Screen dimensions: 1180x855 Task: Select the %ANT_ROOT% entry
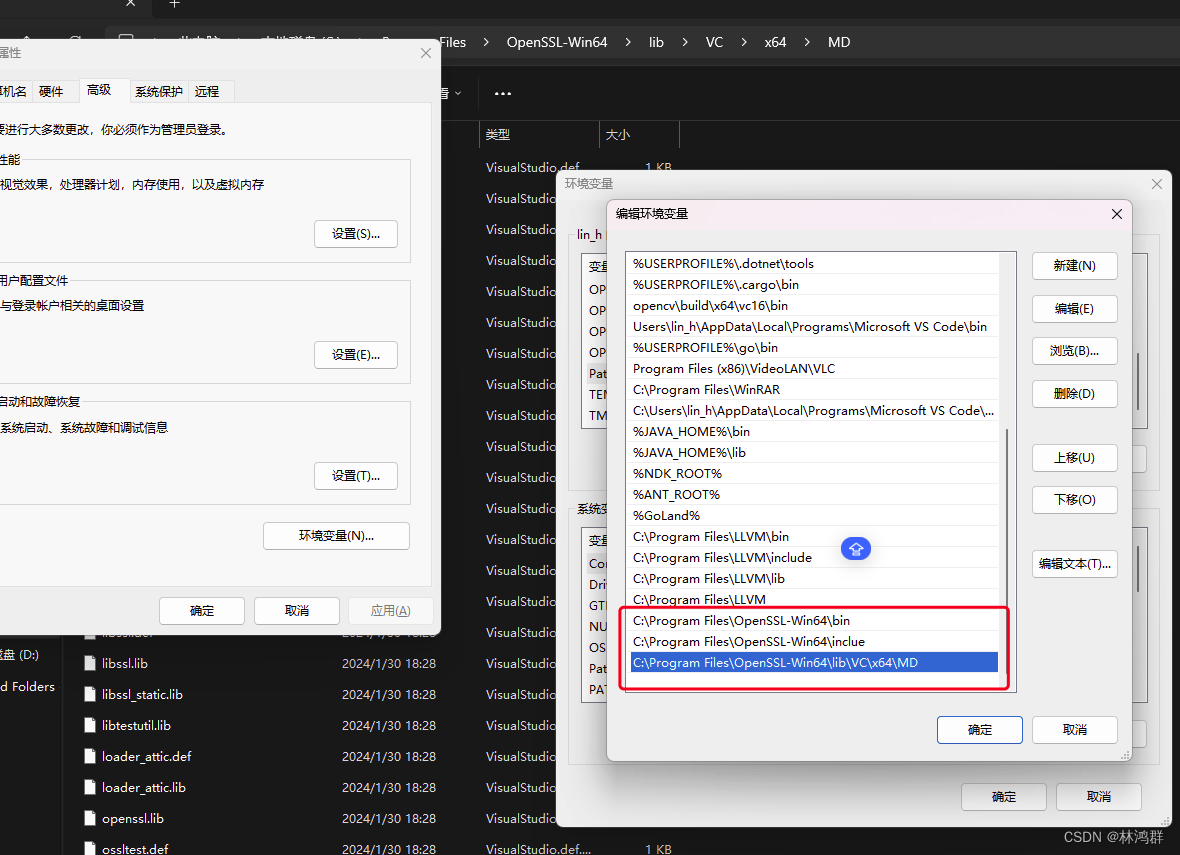[814, 495]
